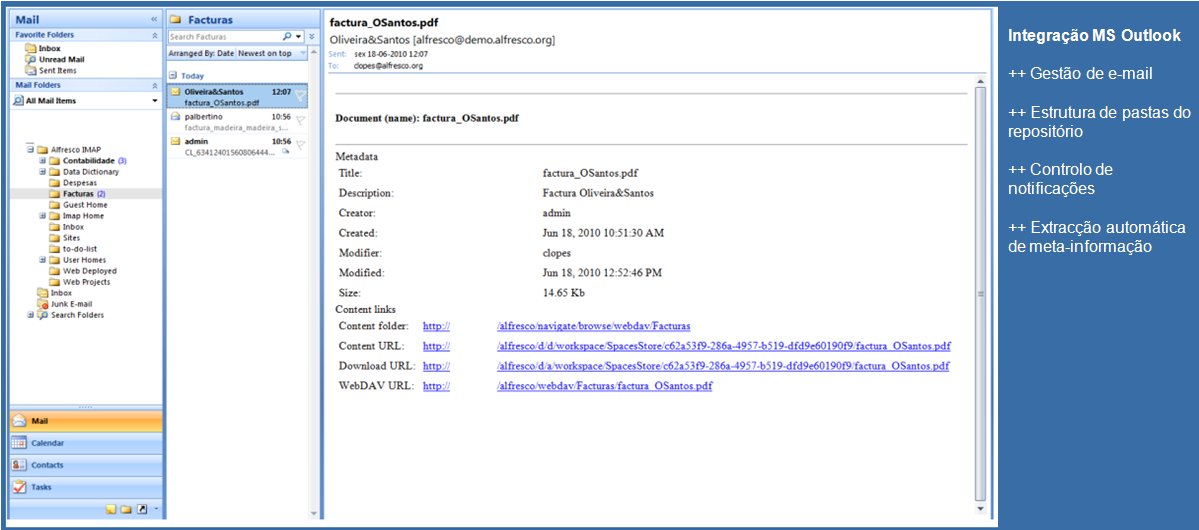Open the Content folder http link
The height and width of the screenshot is (530, 1199).
tap(437, 327)
